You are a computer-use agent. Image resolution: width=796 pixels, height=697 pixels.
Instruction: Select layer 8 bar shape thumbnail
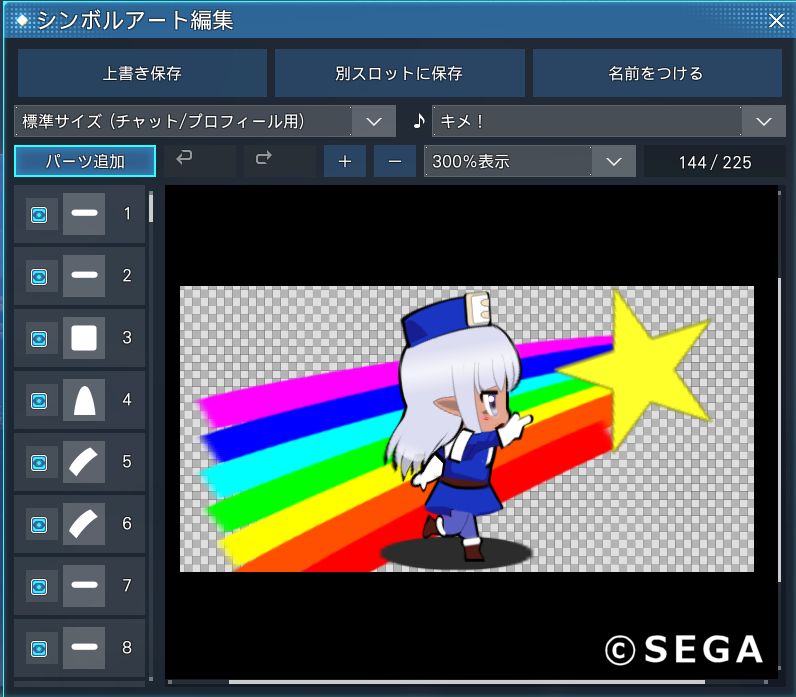click(x=84, y=648)
